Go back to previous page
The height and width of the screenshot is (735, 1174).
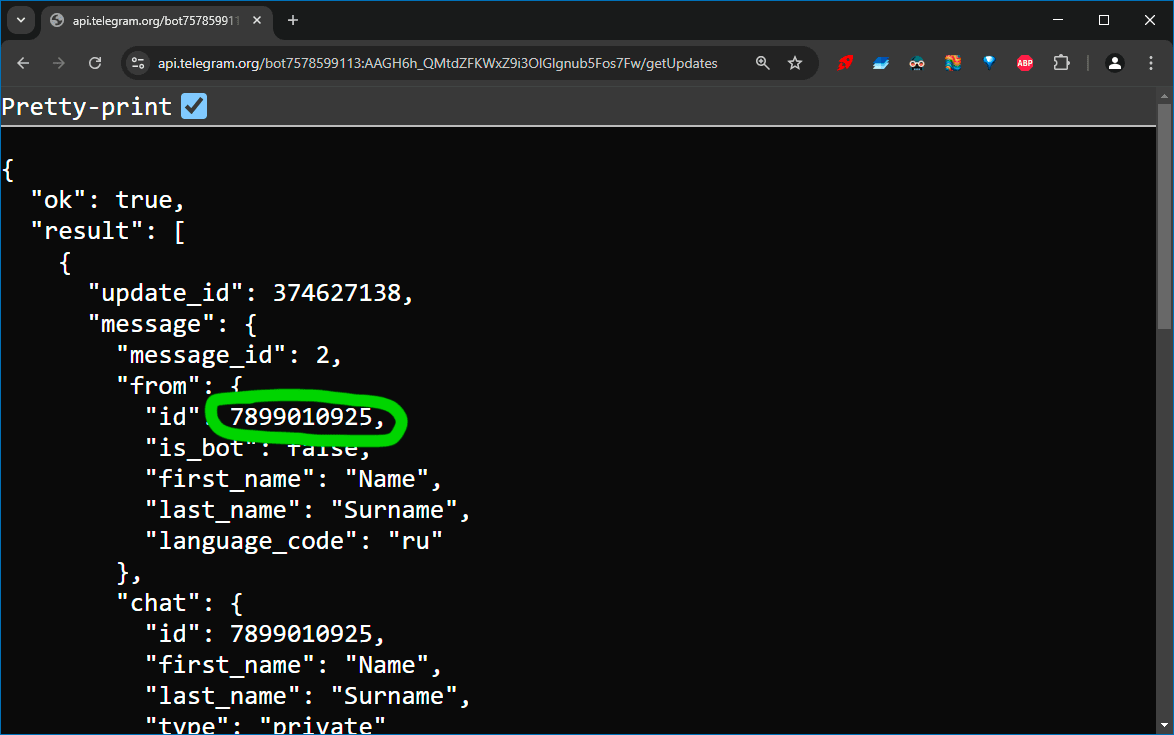coord(23,63)
